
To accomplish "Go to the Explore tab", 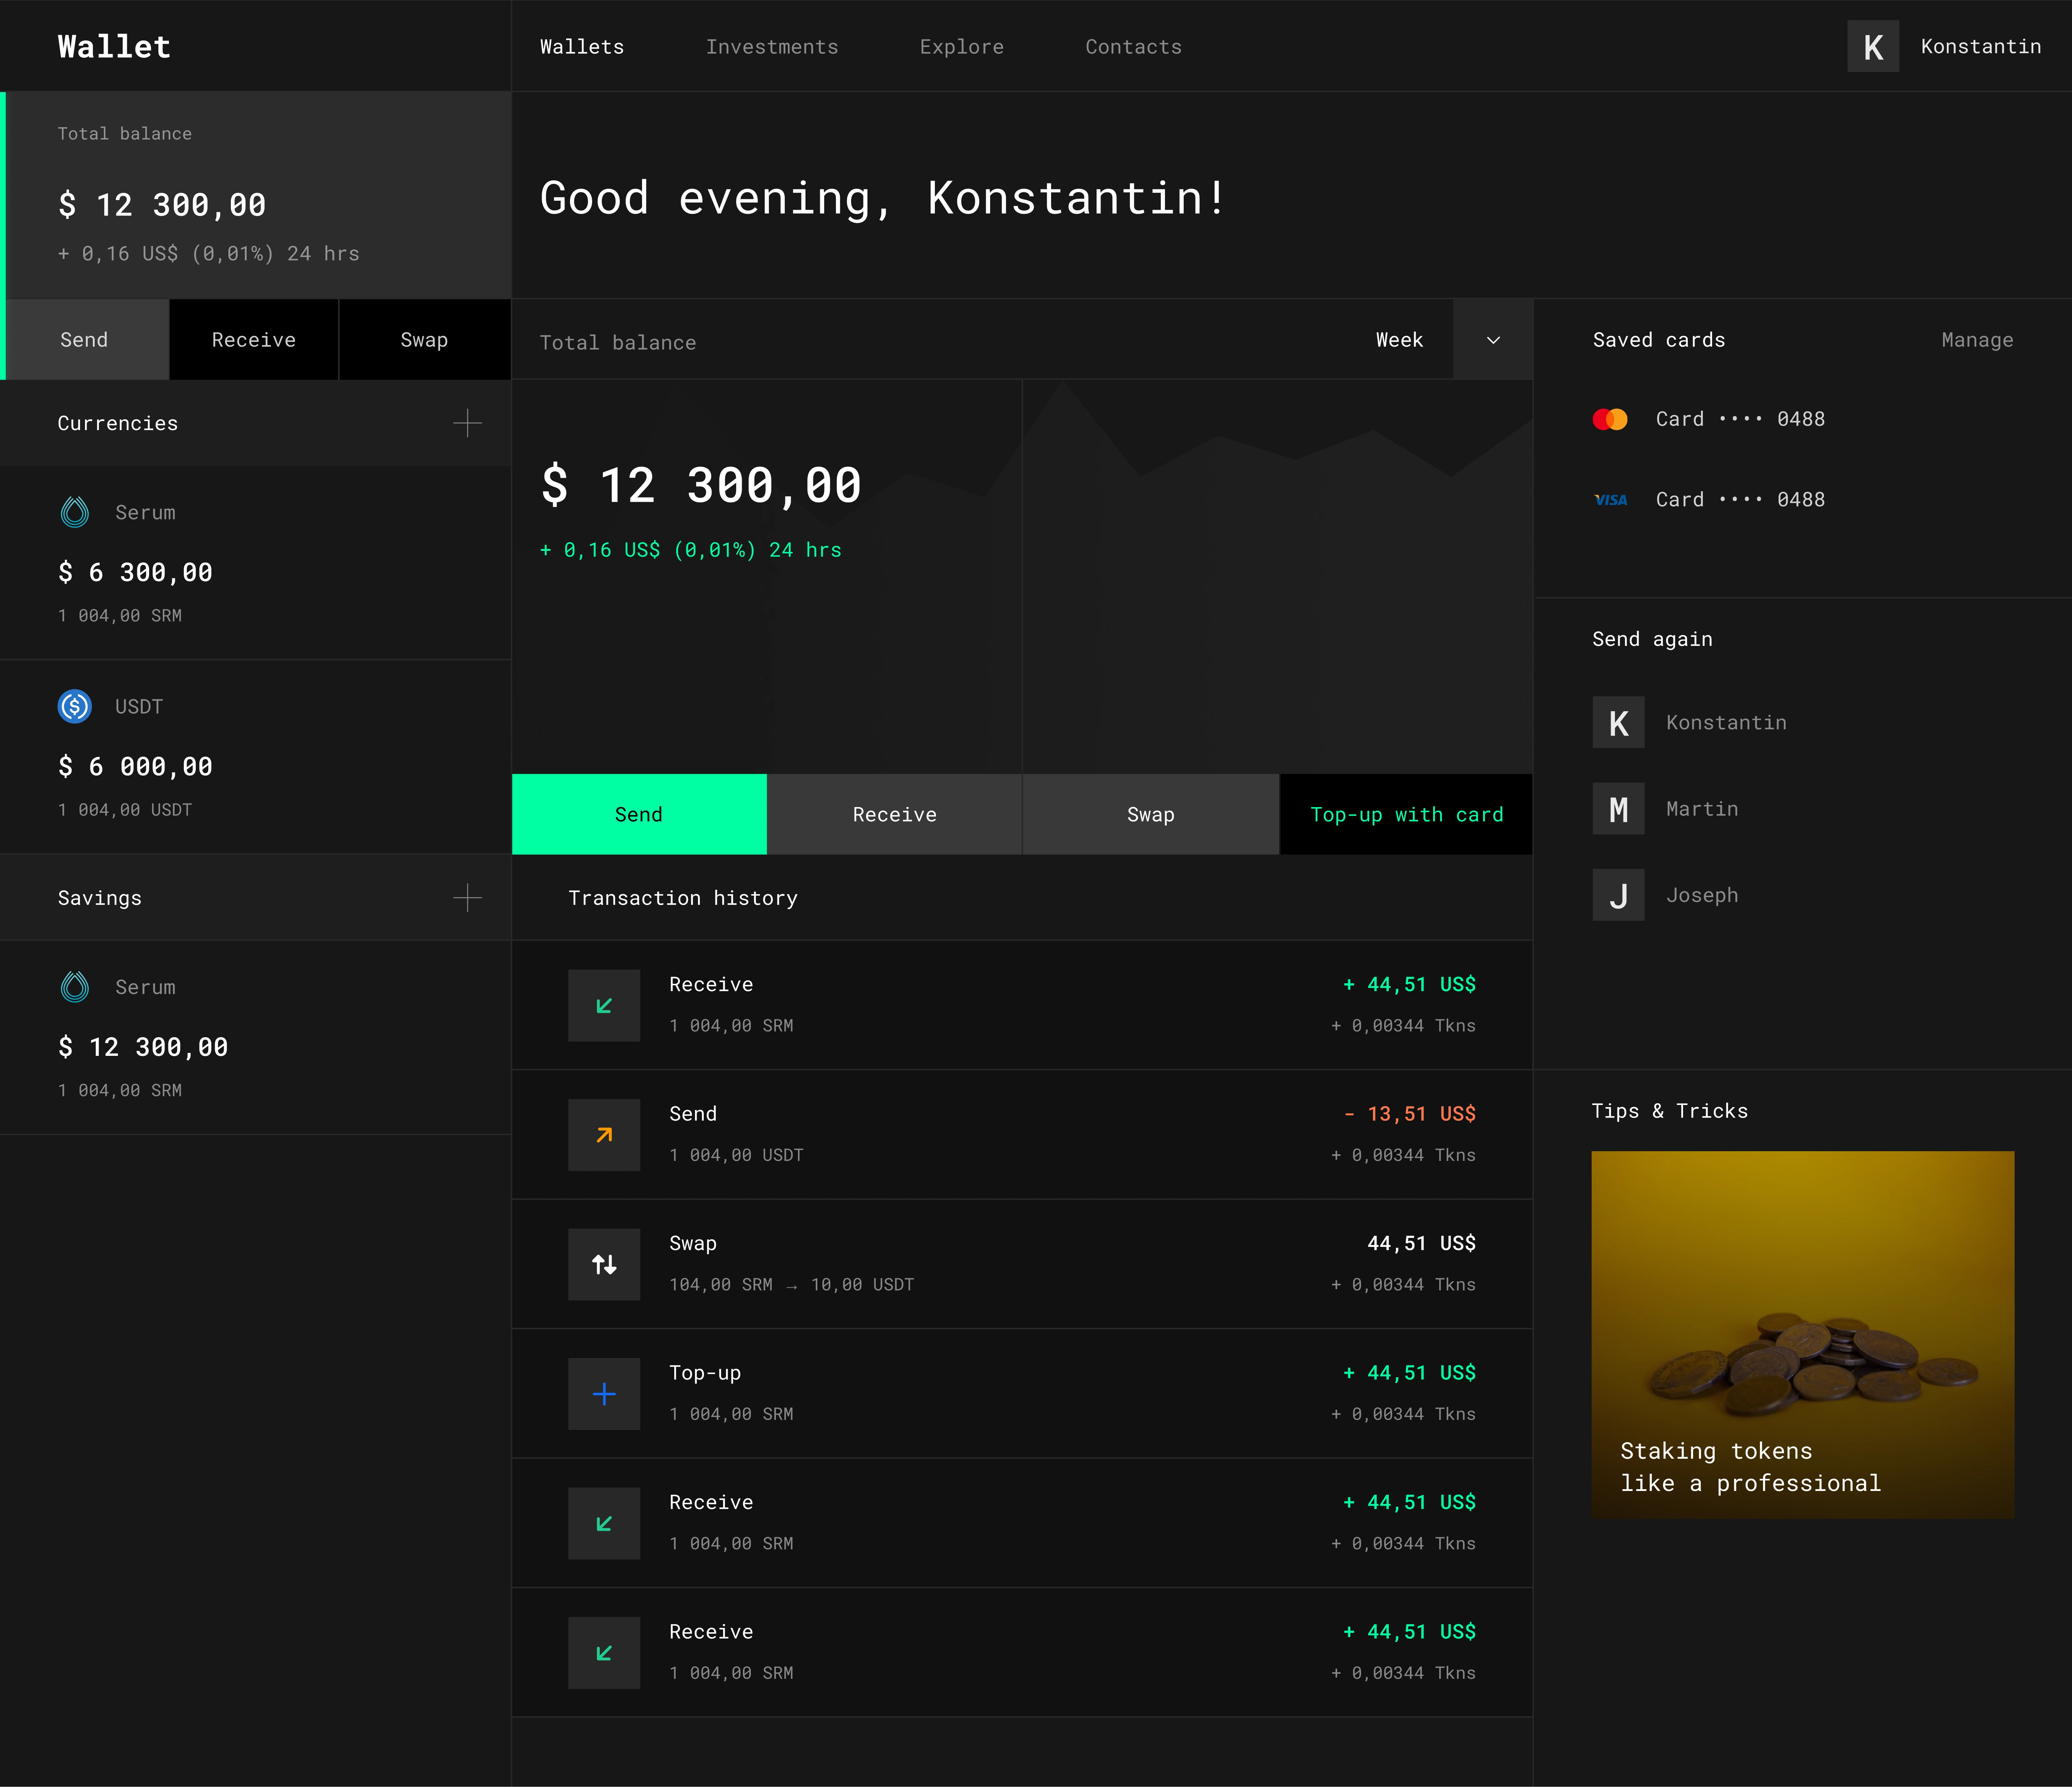I will (x=962, y=47).
